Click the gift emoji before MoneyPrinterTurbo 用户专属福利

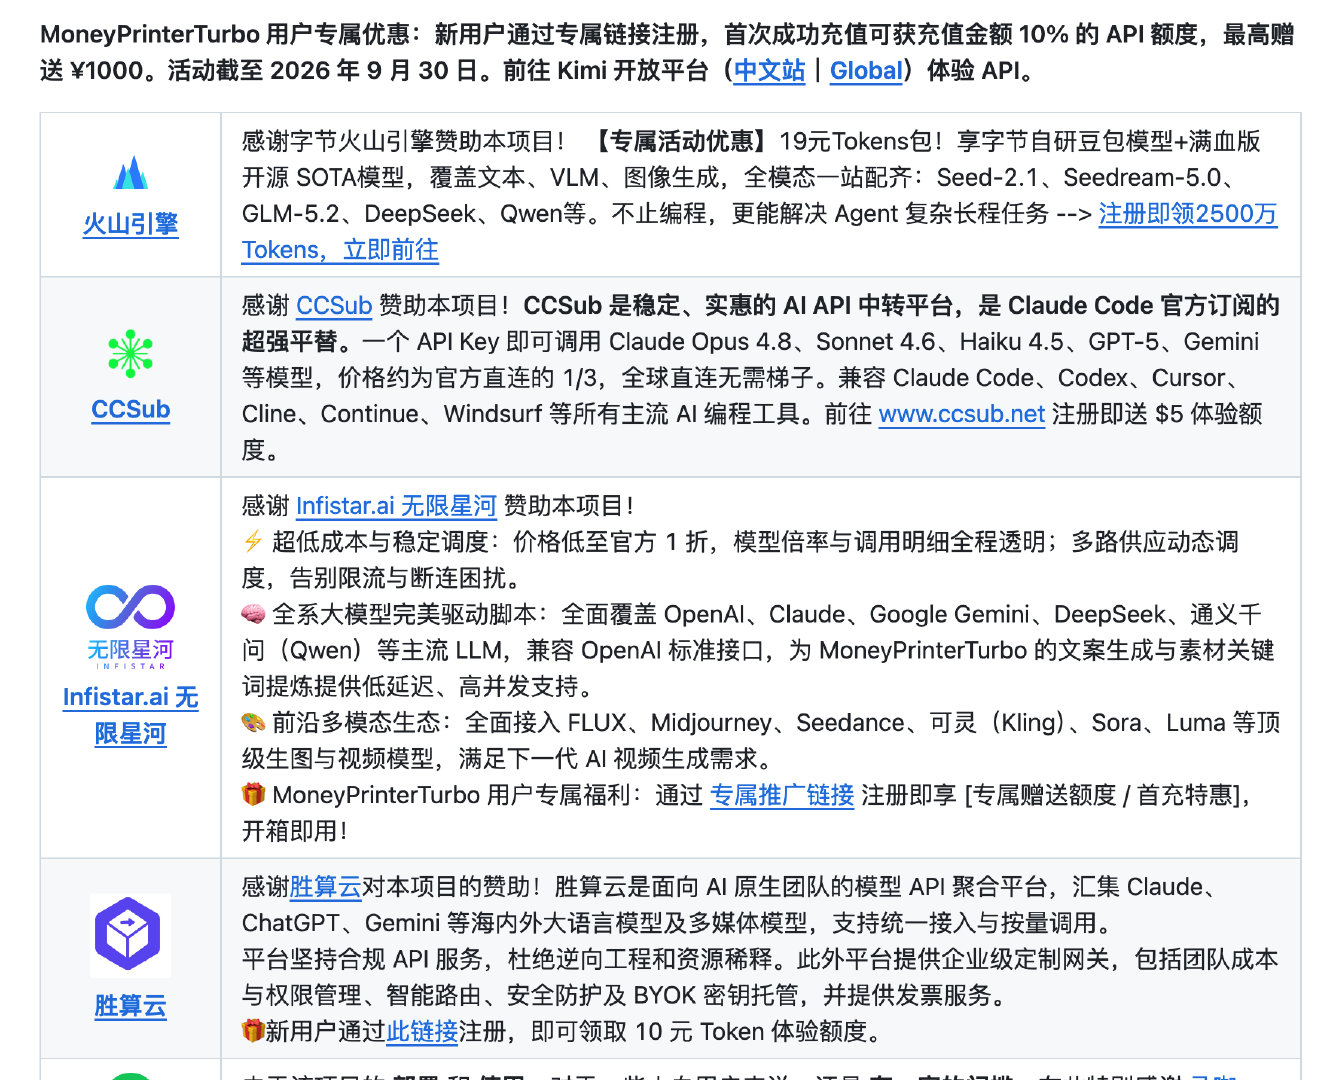253,795
